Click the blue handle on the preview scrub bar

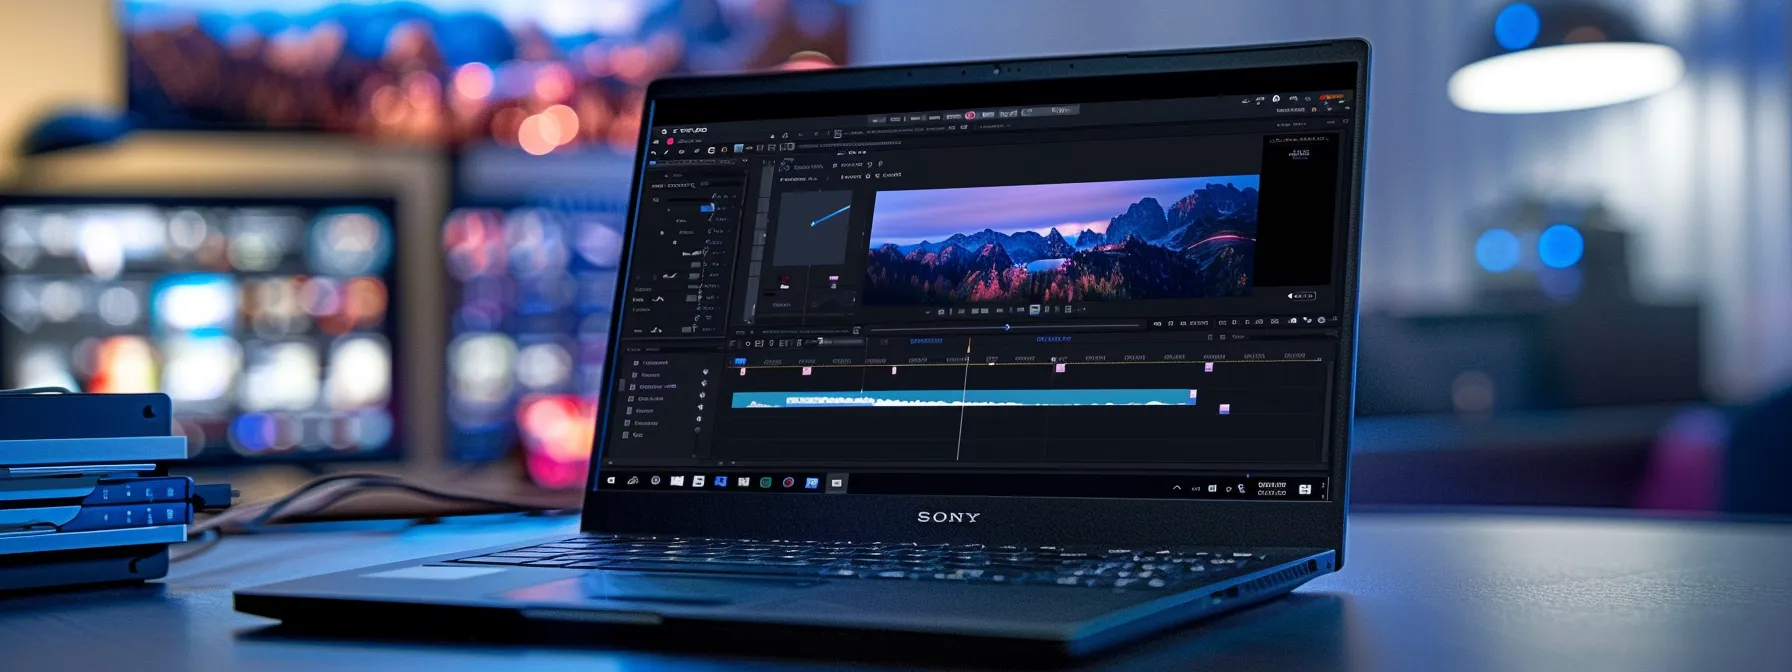tap(1007, 326)
